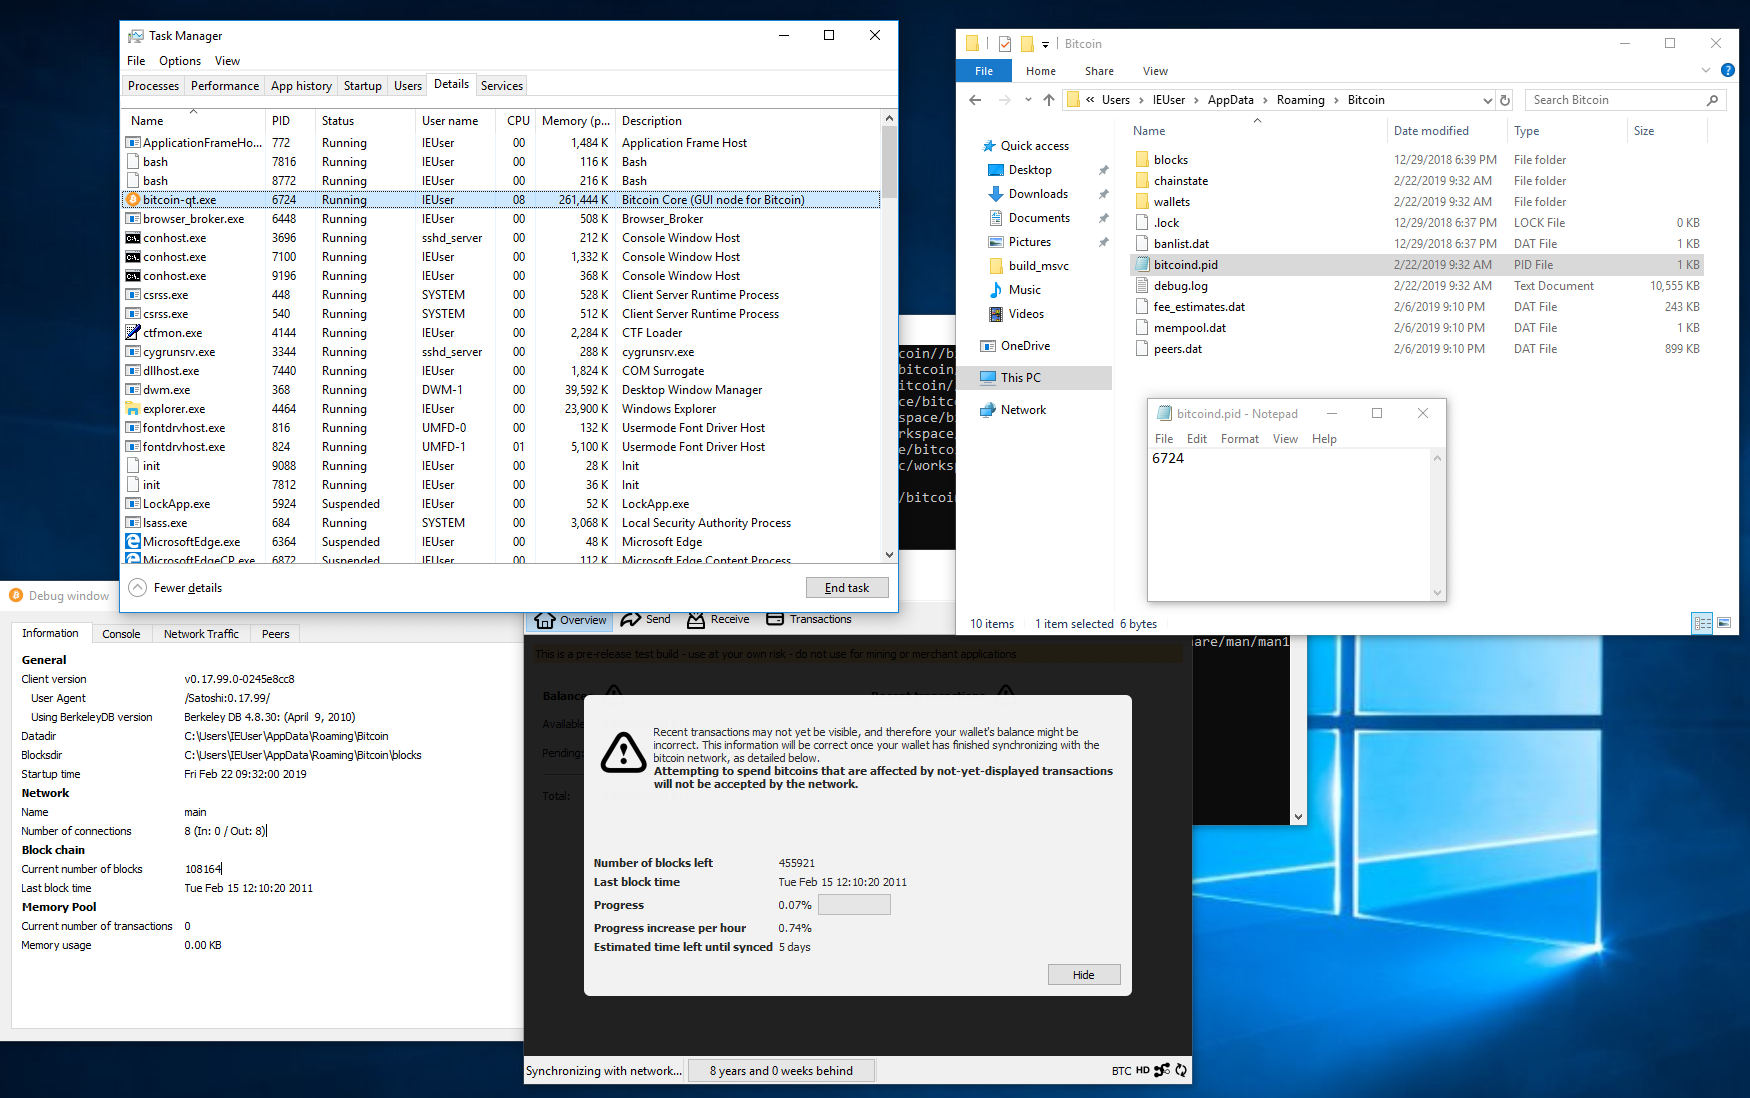
Task: Click the Search Bitcoin input field
Action: pyautogui.click(x=1620, y=99)
